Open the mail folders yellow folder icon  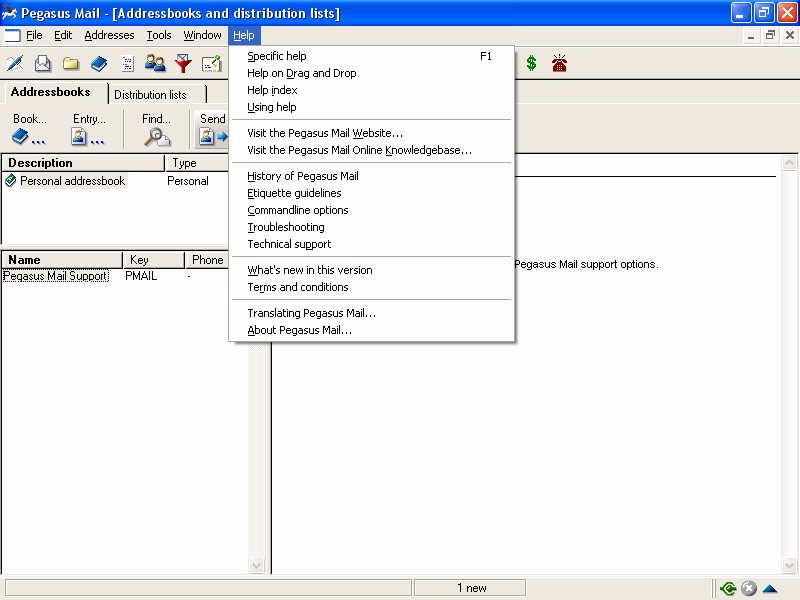click(x=71, y=63)
